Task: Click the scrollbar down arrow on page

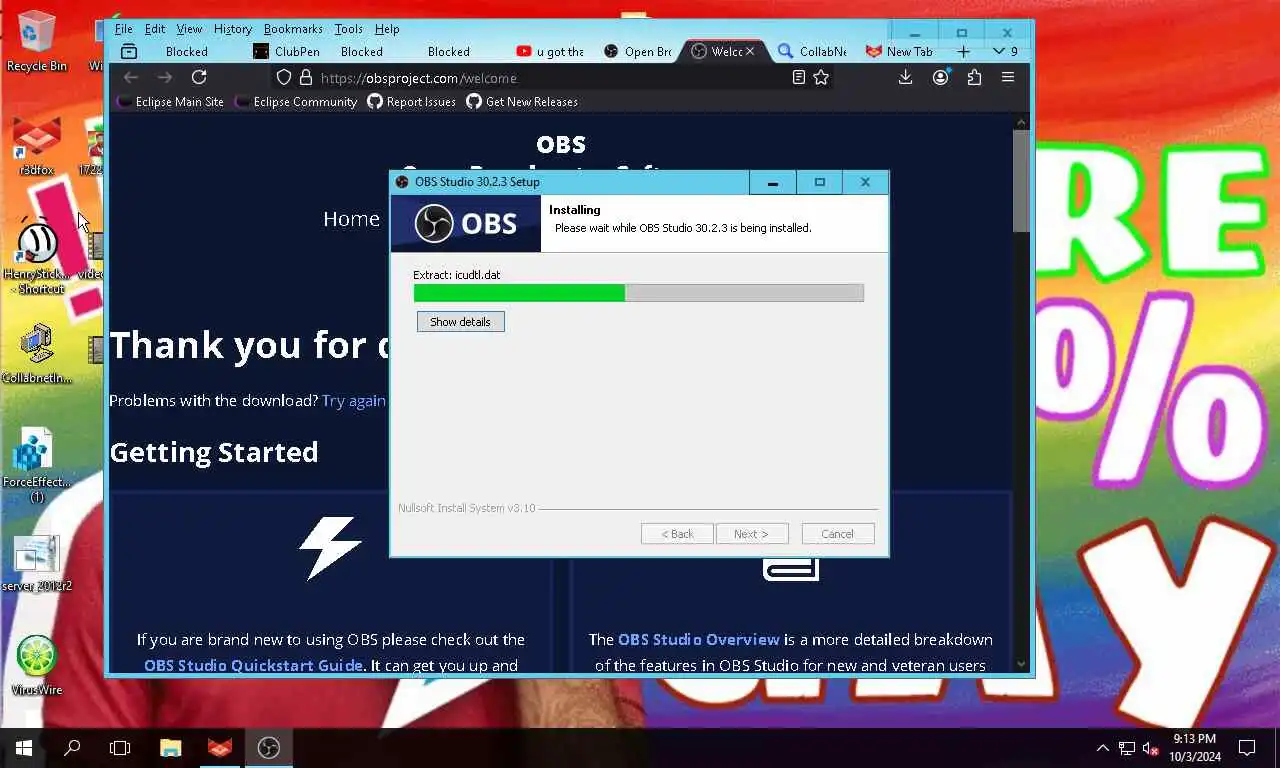Action: tap(1021, 663)
